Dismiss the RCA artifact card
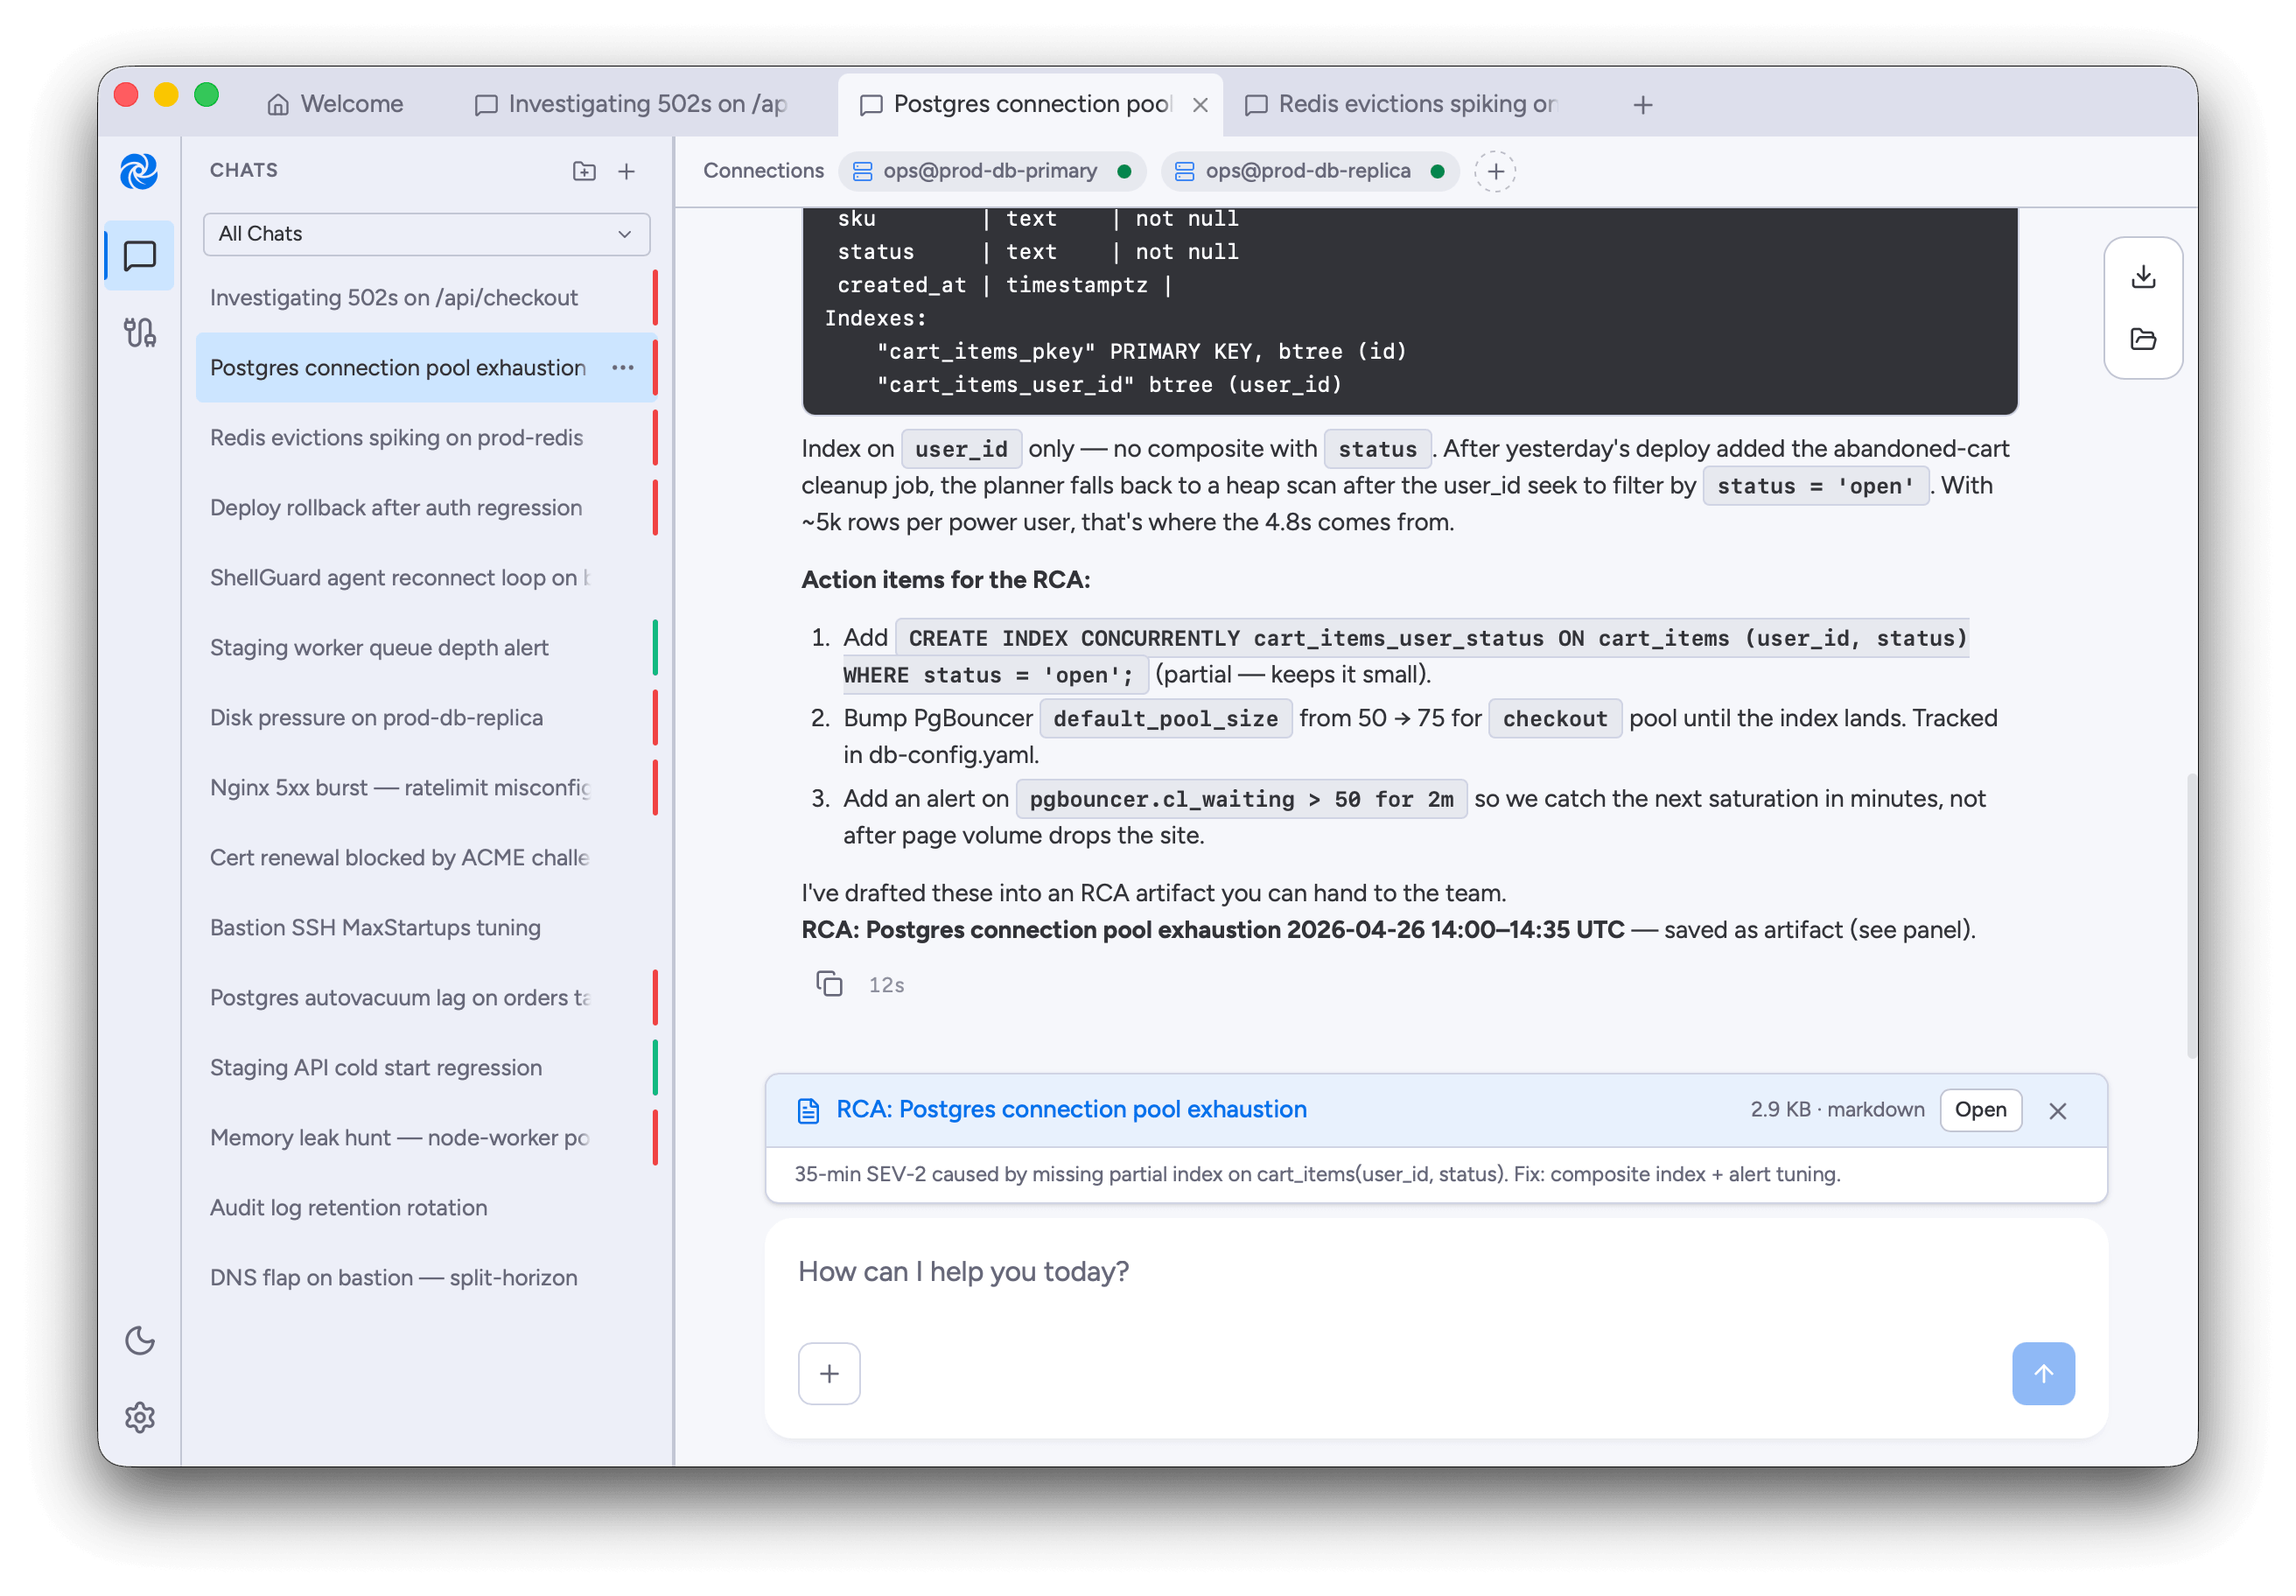This screenshot has width=2296, height=1596. 2058,1110
